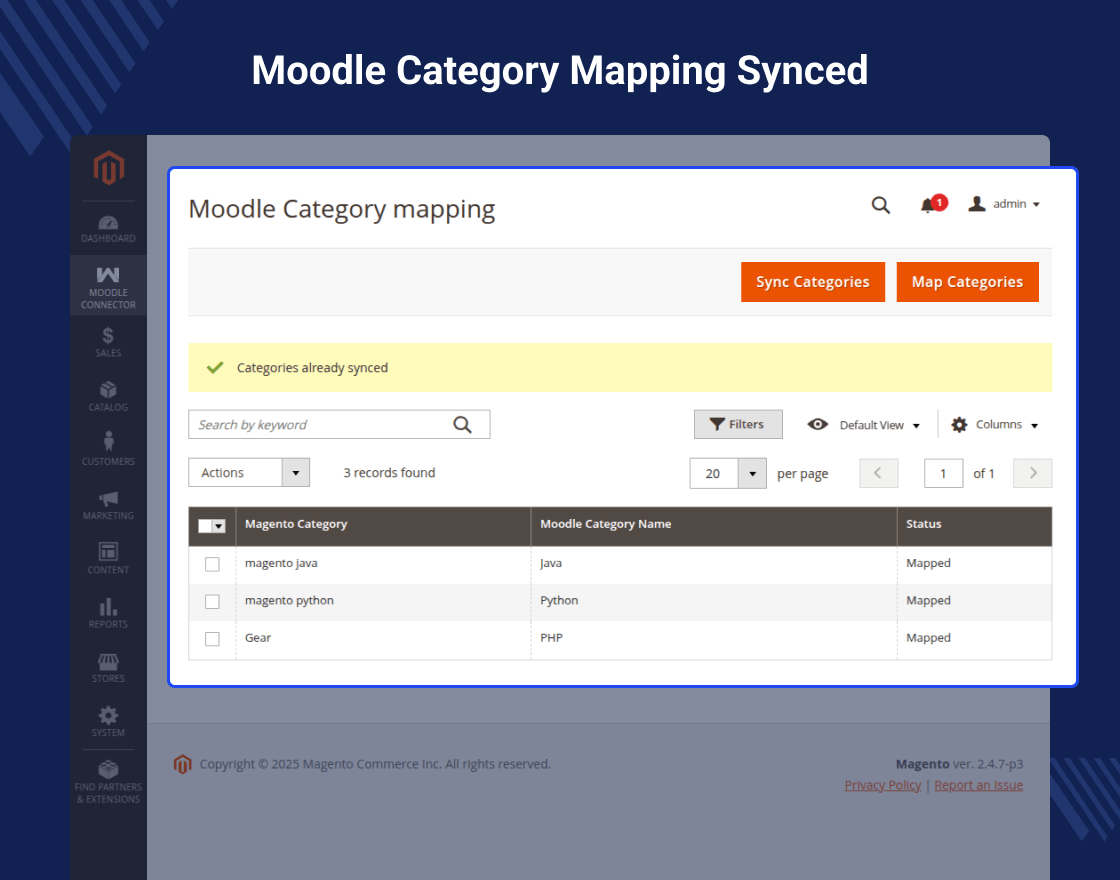Open per page size dropdown arrow
The width and height of the screenshot is (1120, 880).
tap(752, 473)
